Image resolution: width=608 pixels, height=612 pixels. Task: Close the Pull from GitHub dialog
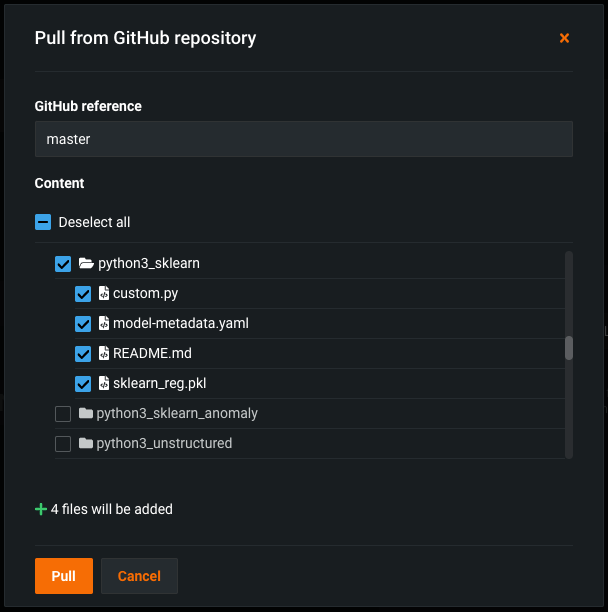[x=564, y=38]
